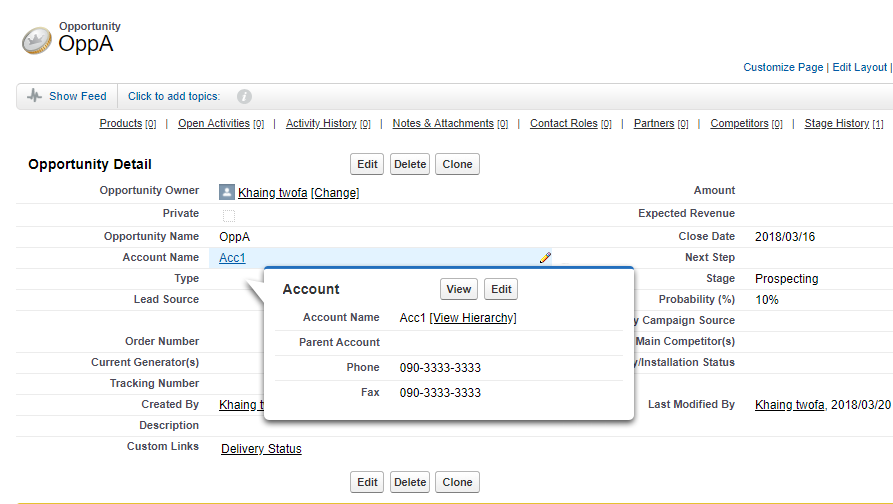Click the bottom Delete button
Screen dimensions: 893x504
point(409,482)
